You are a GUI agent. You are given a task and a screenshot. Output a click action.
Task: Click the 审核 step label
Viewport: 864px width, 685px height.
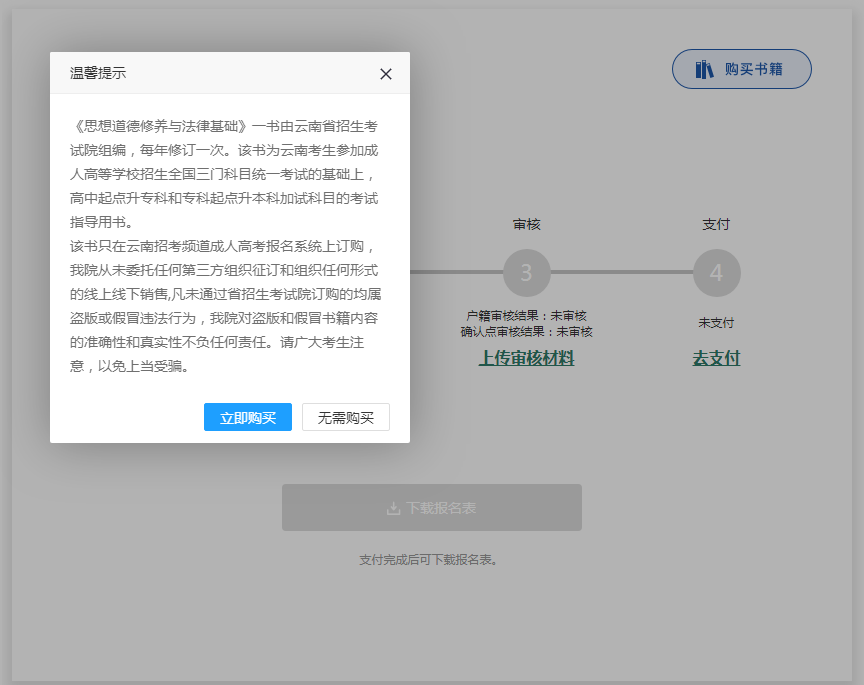[527, 224]
